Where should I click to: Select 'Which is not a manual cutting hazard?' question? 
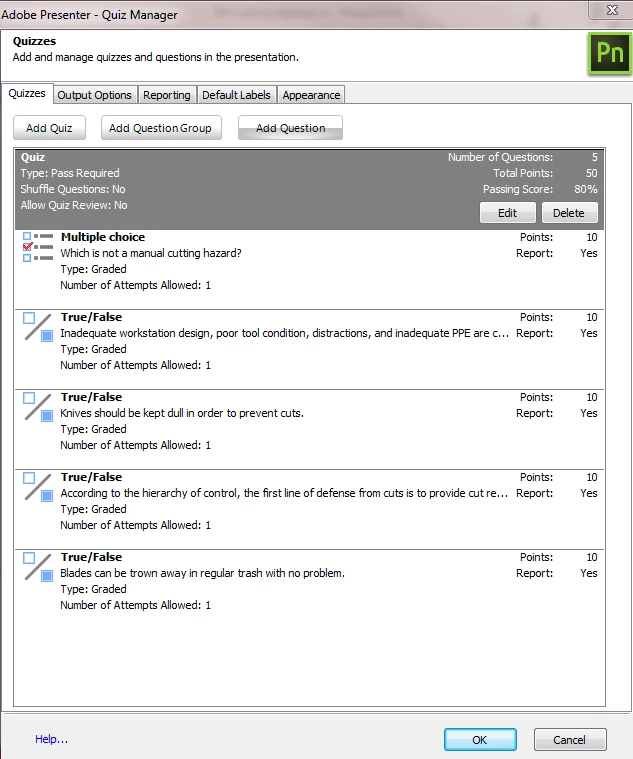151,253
